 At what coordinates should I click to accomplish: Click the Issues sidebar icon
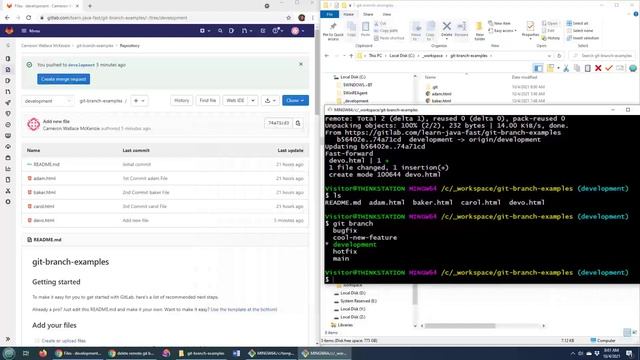pos(8,81)
